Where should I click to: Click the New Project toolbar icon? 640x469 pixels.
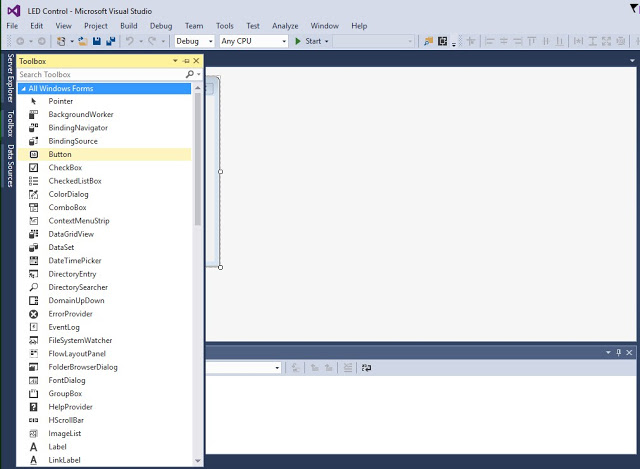[61, 41]
